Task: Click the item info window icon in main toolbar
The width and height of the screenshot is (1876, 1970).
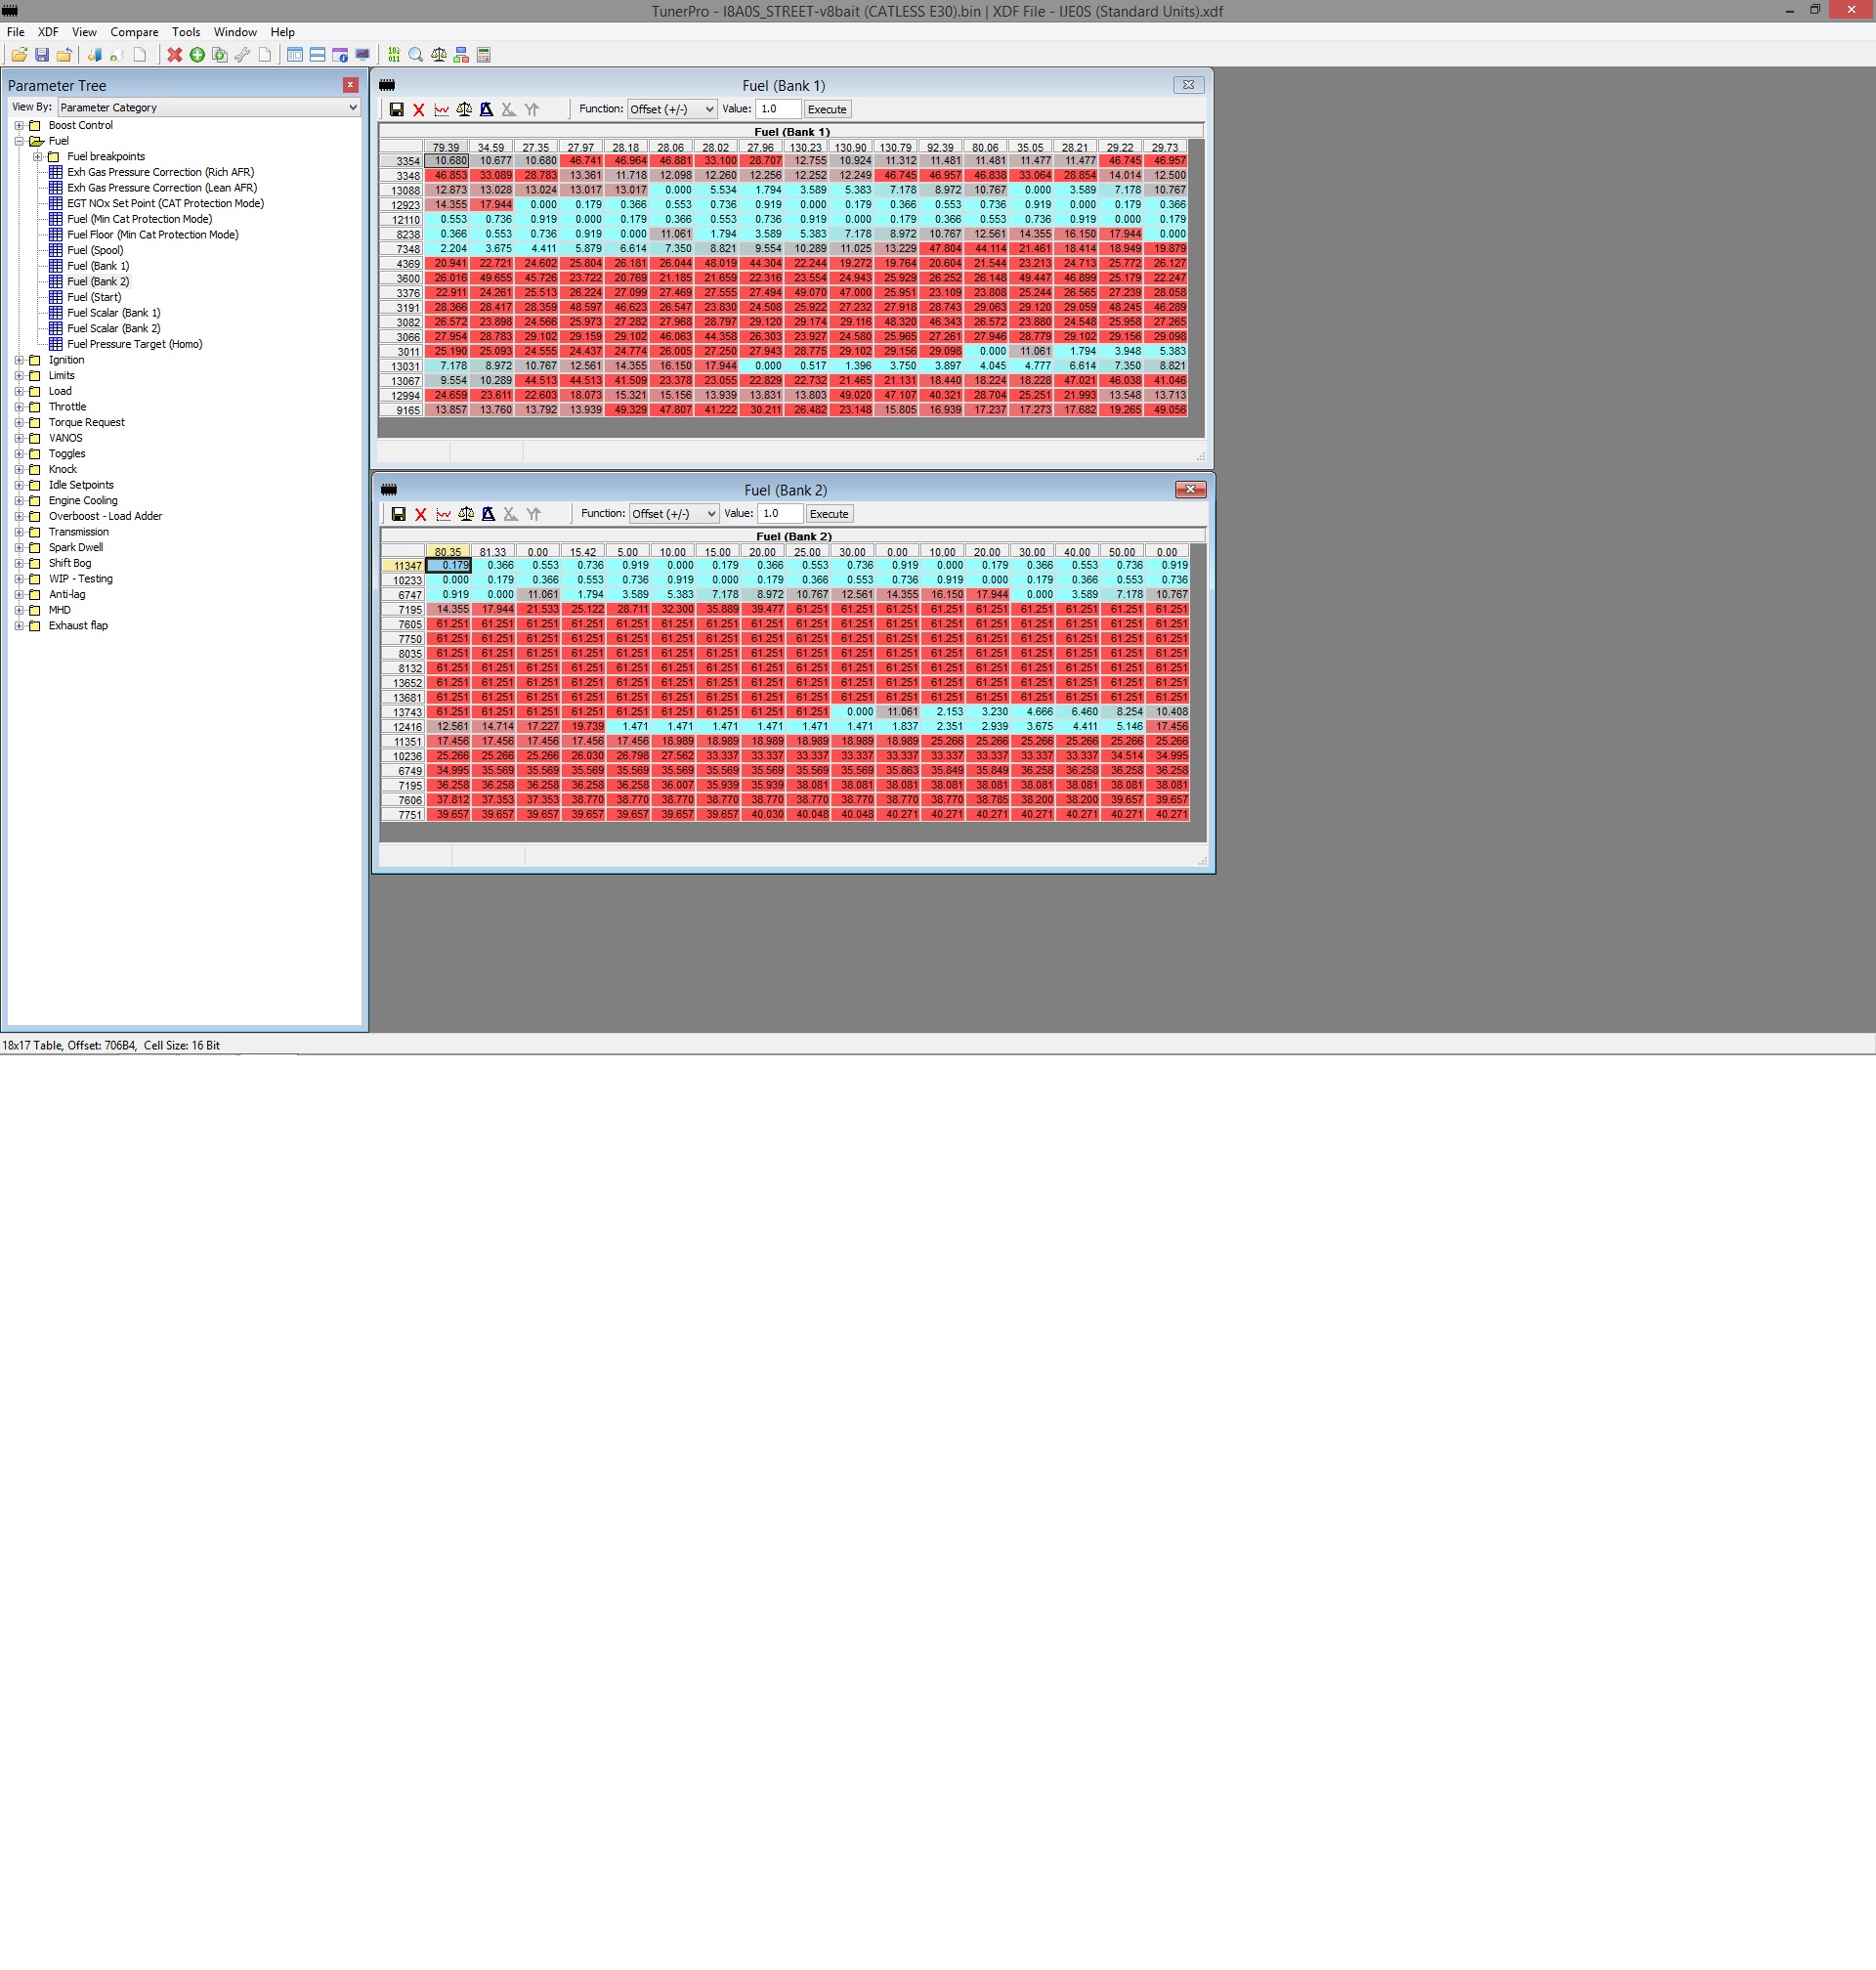Action: [x=340, y=55]
